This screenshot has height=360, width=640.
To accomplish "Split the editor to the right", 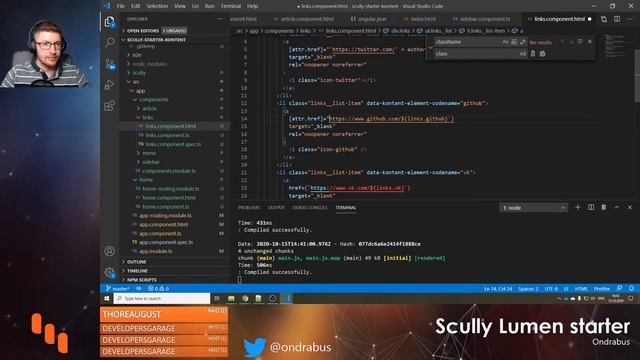I will [617, 19].
